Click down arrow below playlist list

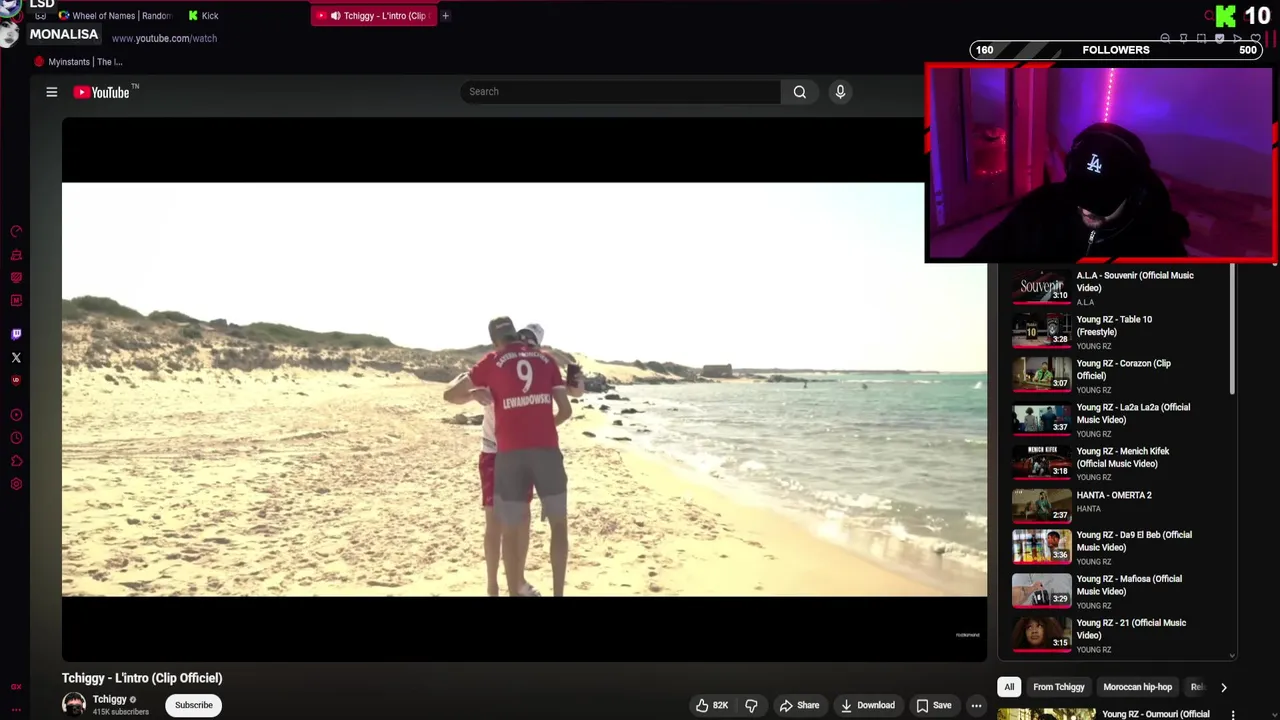point(1231,656)
